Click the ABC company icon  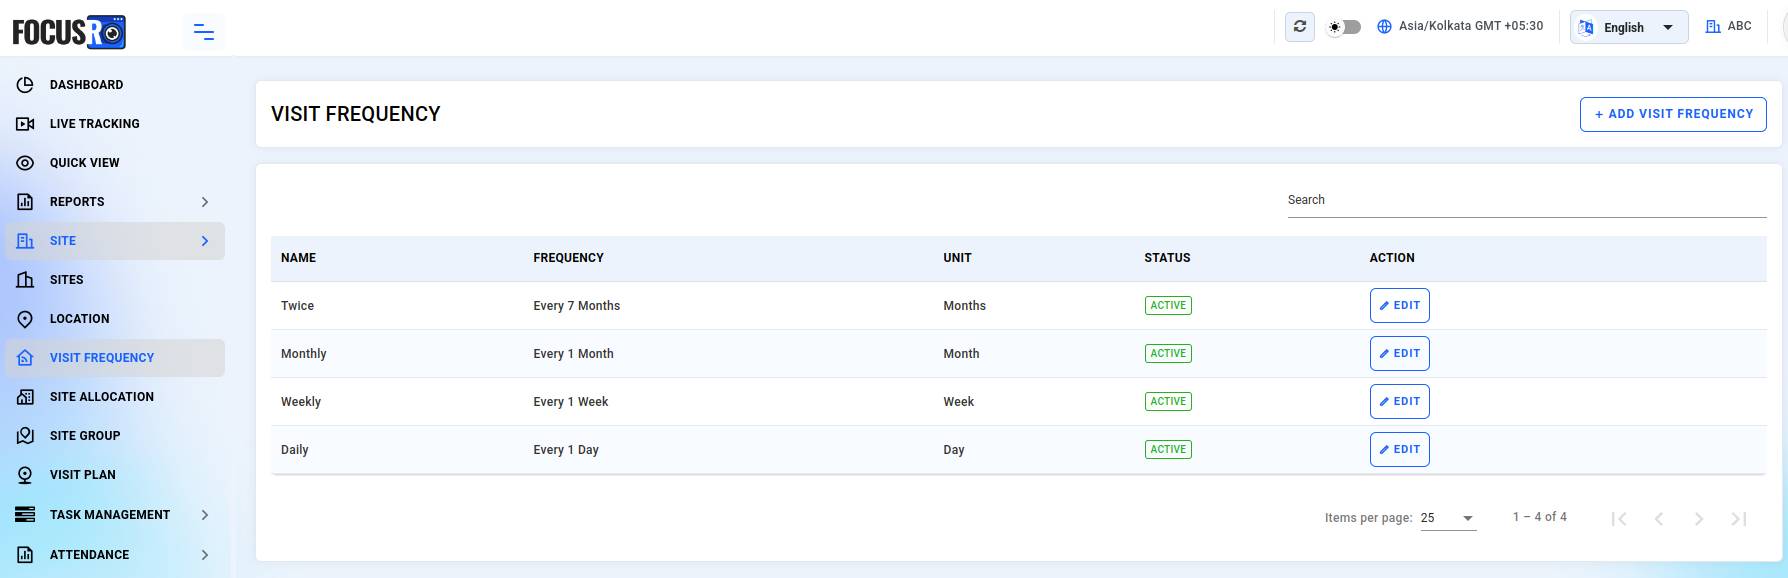1713,26
